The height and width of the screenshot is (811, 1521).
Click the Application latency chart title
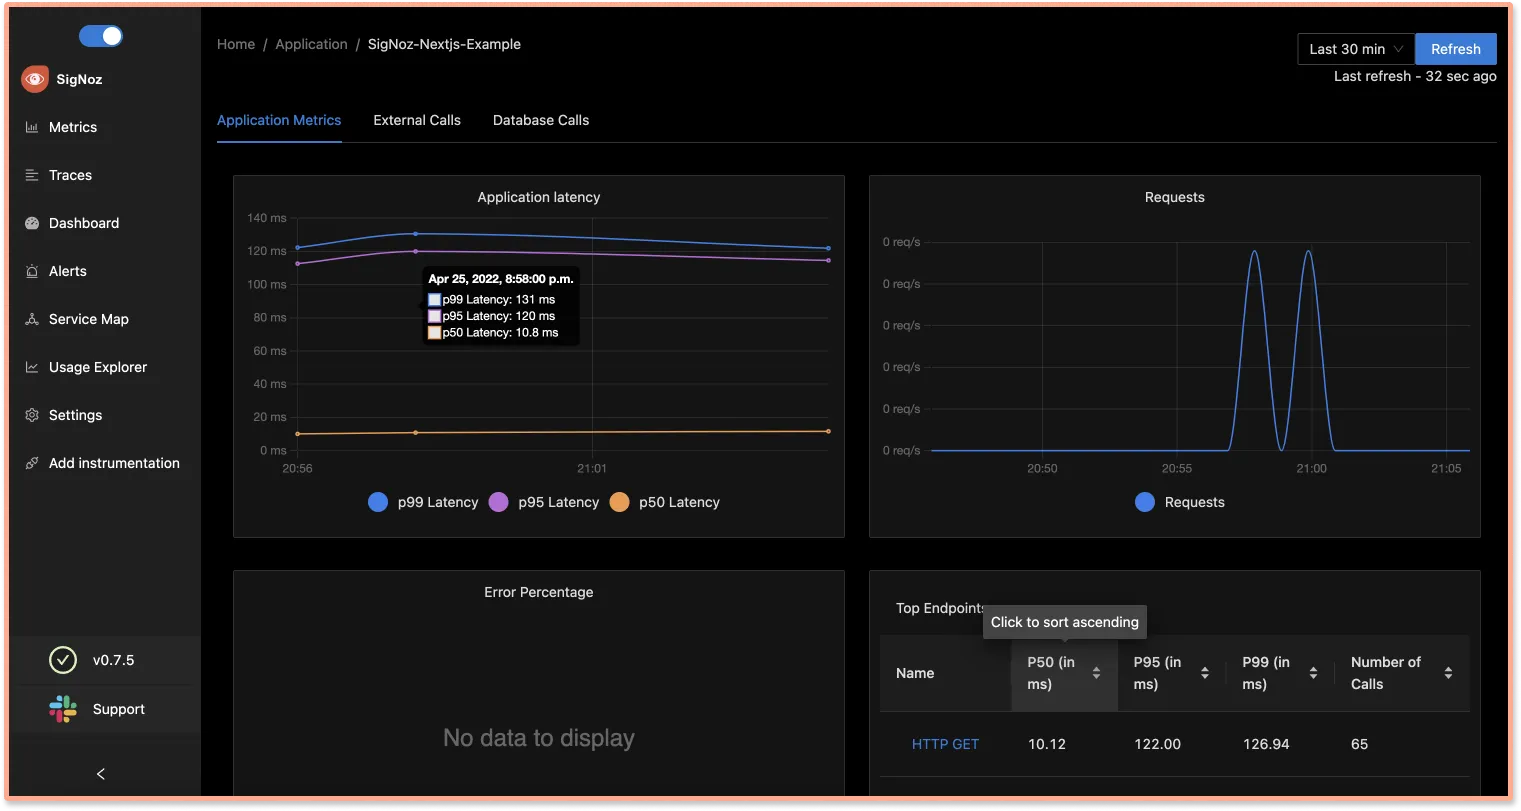pos(539,197)
